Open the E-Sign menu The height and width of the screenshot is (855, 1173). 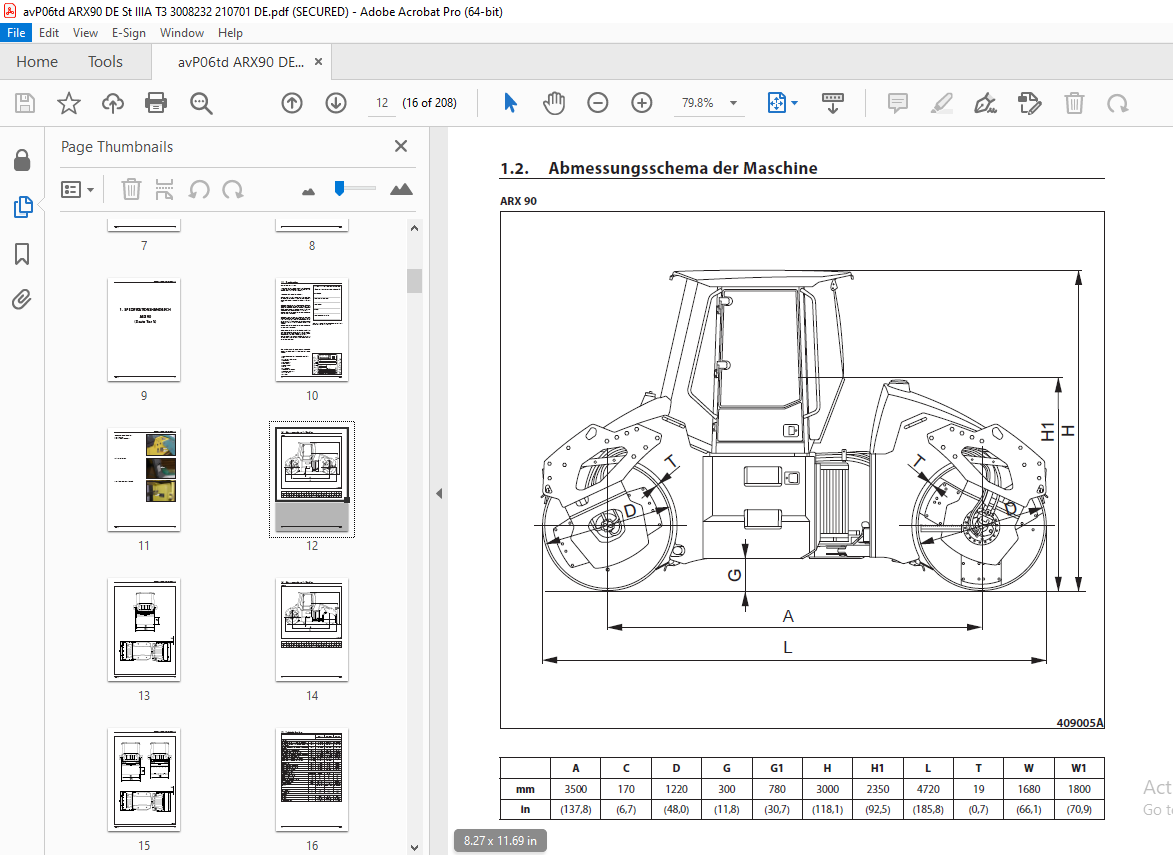[129, 33]
